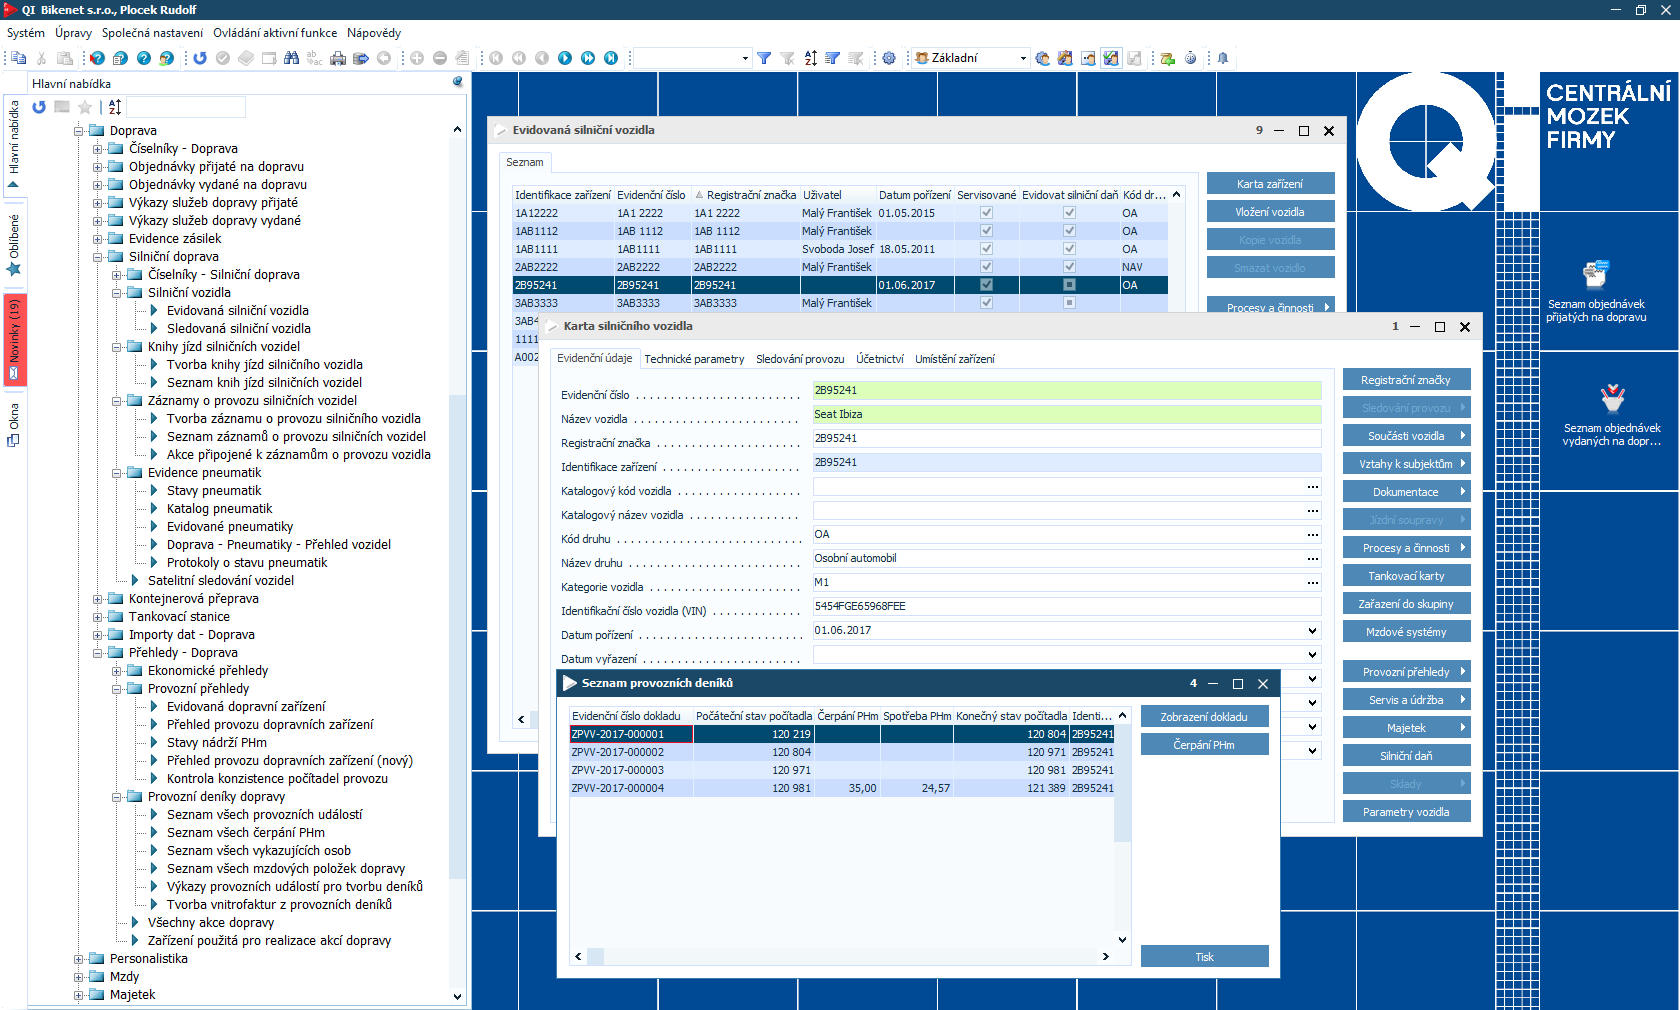Toggle Servisované checkbox for row 1A12222
Image resolution: width=1680 pixels, height=1010 pixels.
coord(986,213)
